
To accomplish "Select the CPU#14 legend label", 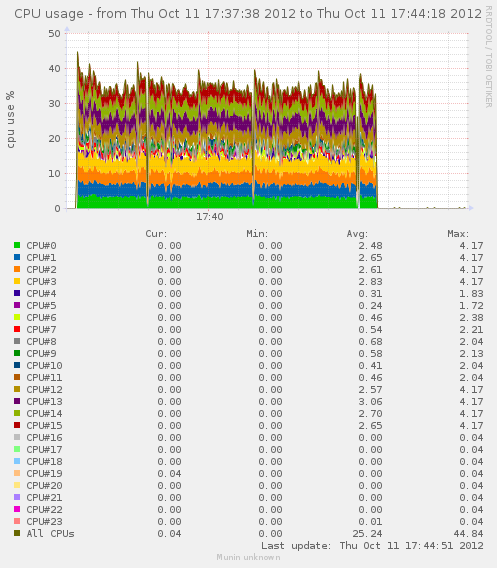I will coord(44,413).
